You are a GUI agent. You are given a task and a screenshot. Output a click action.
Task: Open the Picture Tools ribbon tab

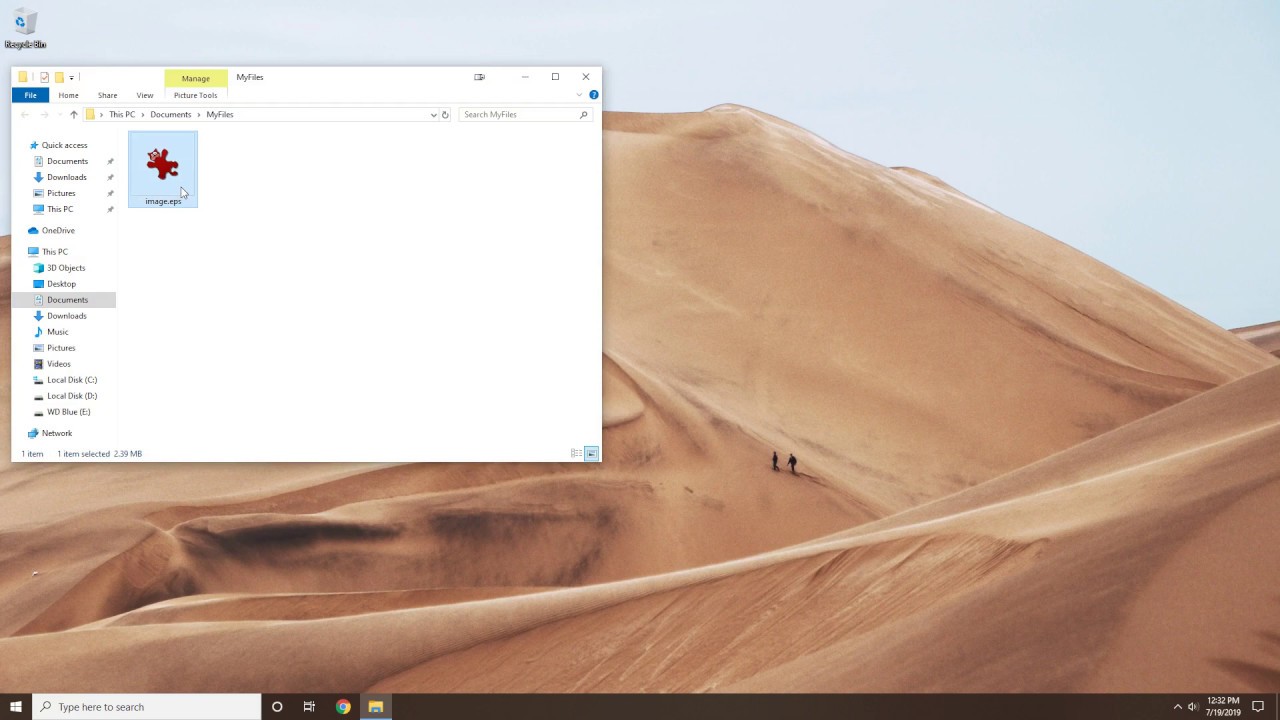coord(195,95)
